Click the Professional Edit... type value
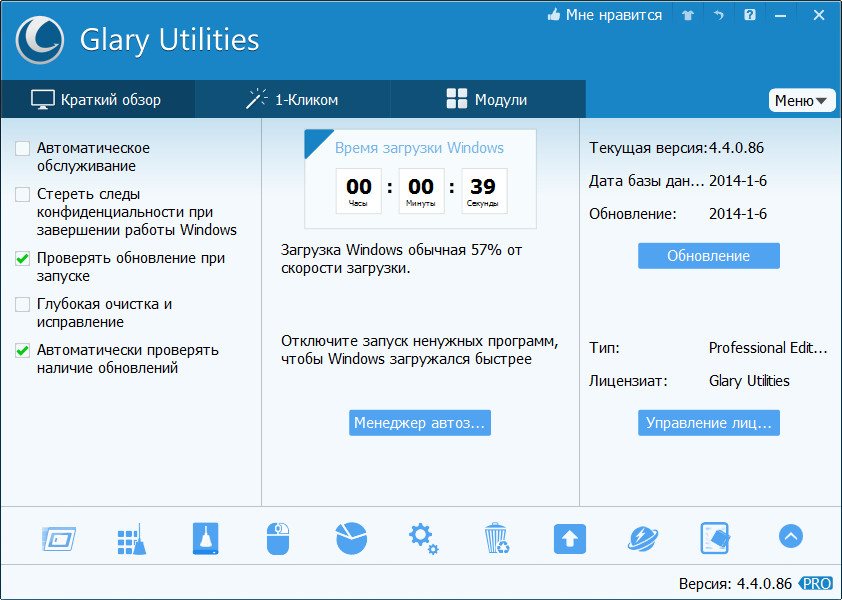Screen dimensions: 842x600 [768, 348]
